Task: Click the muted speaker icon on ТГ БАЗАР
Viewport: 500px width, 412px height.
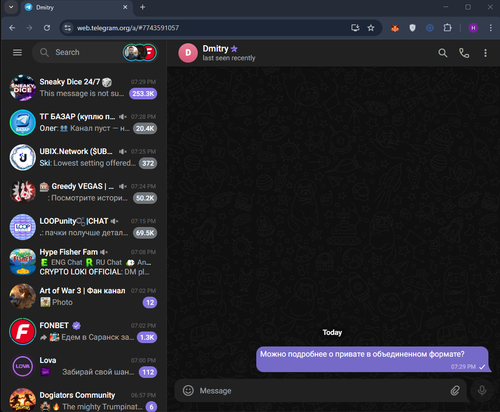Action: (123, 116)
